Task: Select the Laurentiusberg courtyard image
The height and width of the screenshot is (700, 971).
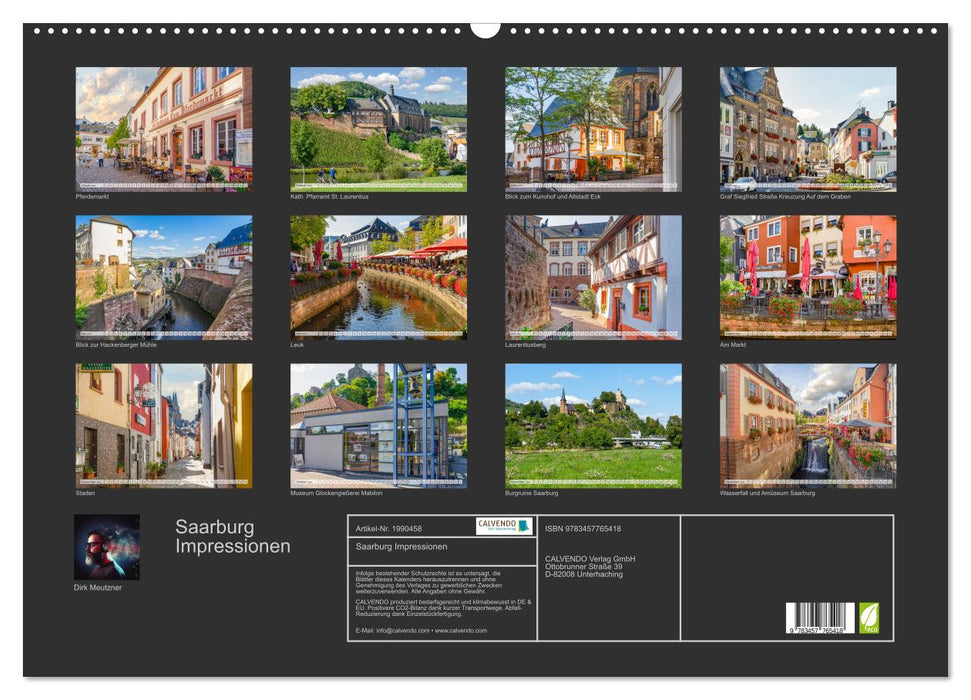Action: tap(593, 275)
